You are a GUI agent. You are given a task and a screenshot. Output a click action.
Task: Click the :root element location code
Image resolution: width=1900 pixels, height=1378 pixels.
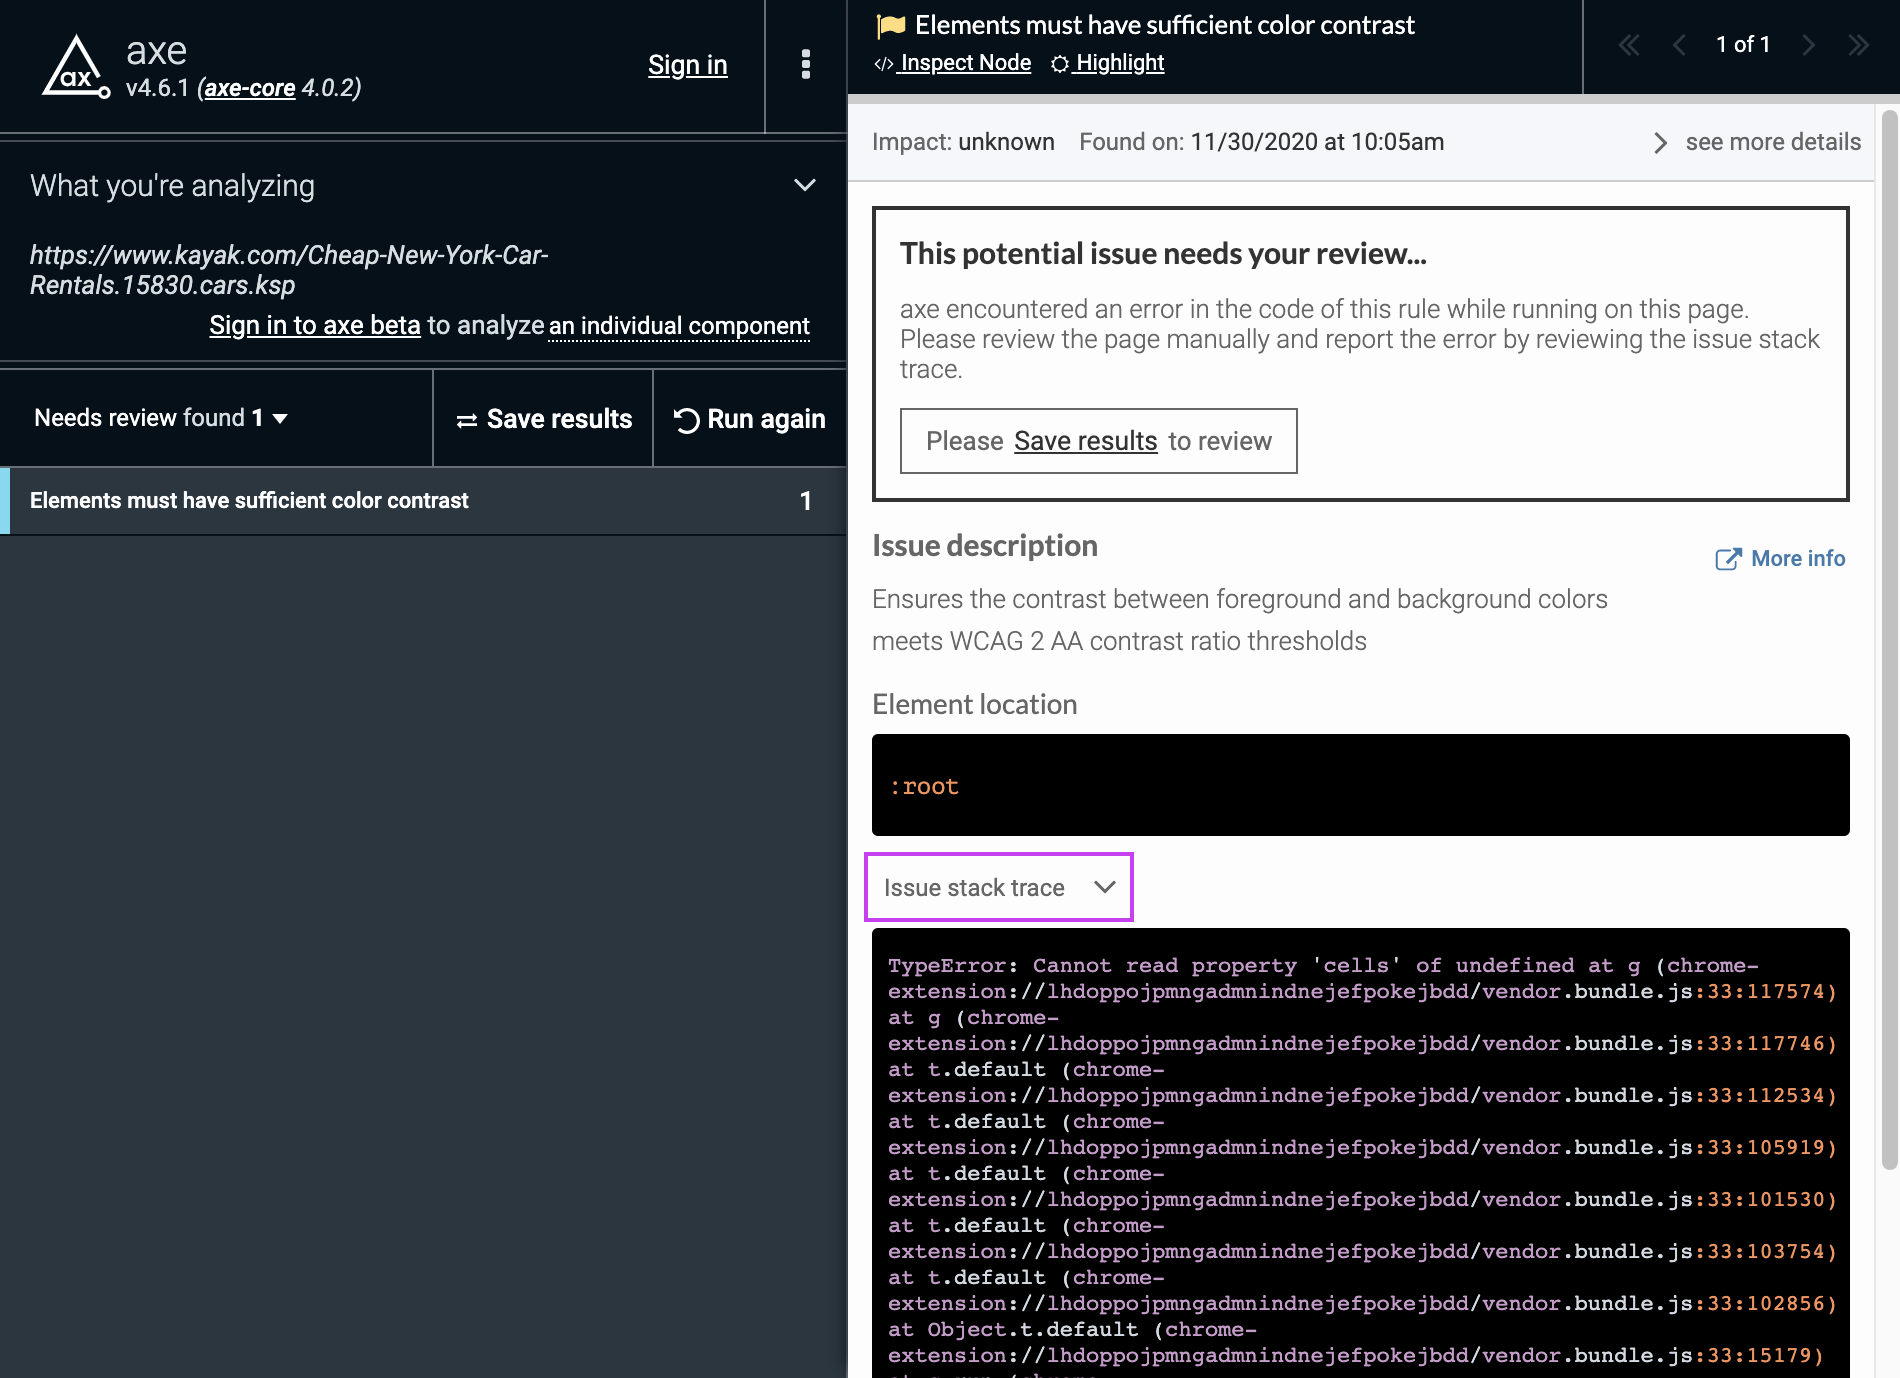click(924, 787)
